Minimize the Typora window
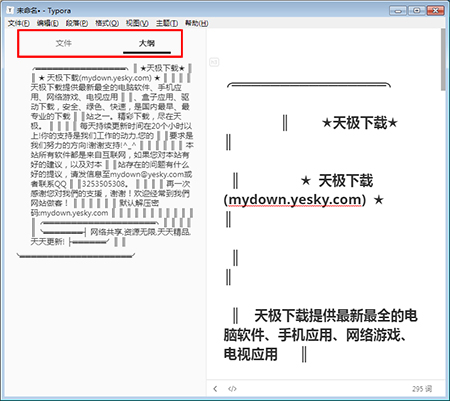 tap(398, 11)
